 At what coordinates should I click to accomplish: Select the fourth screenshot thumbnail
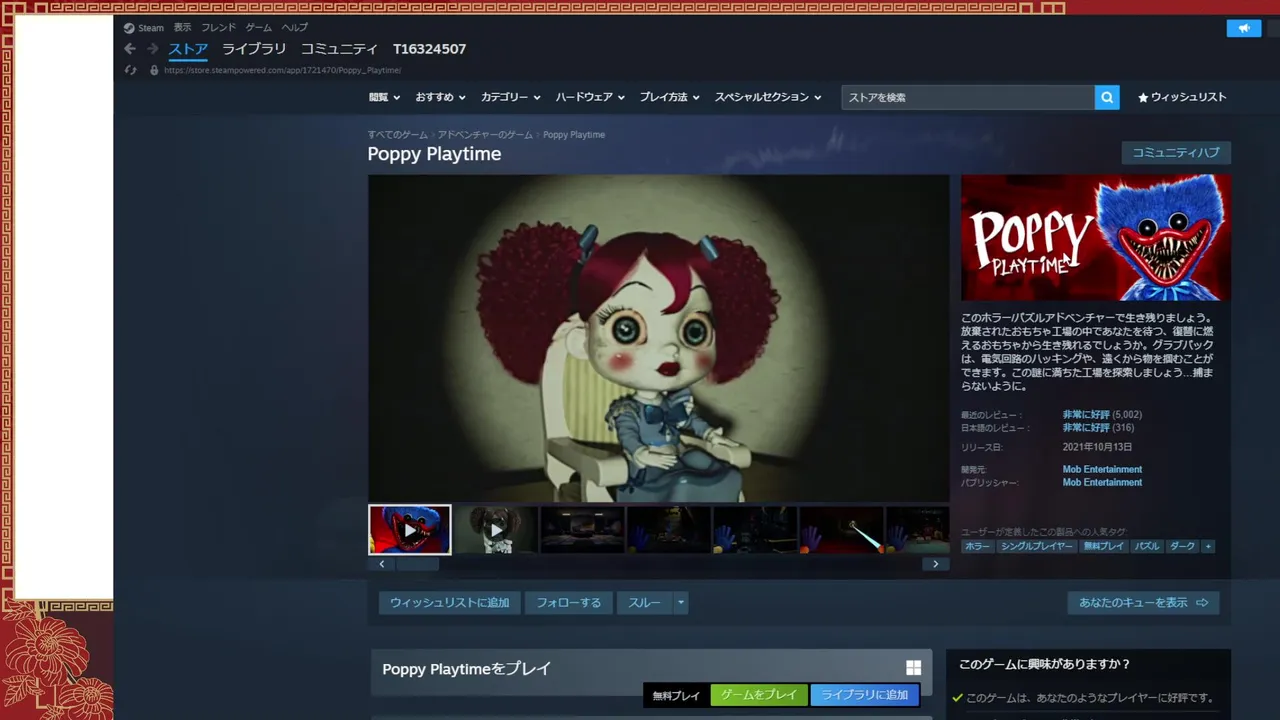click(669, 529)
